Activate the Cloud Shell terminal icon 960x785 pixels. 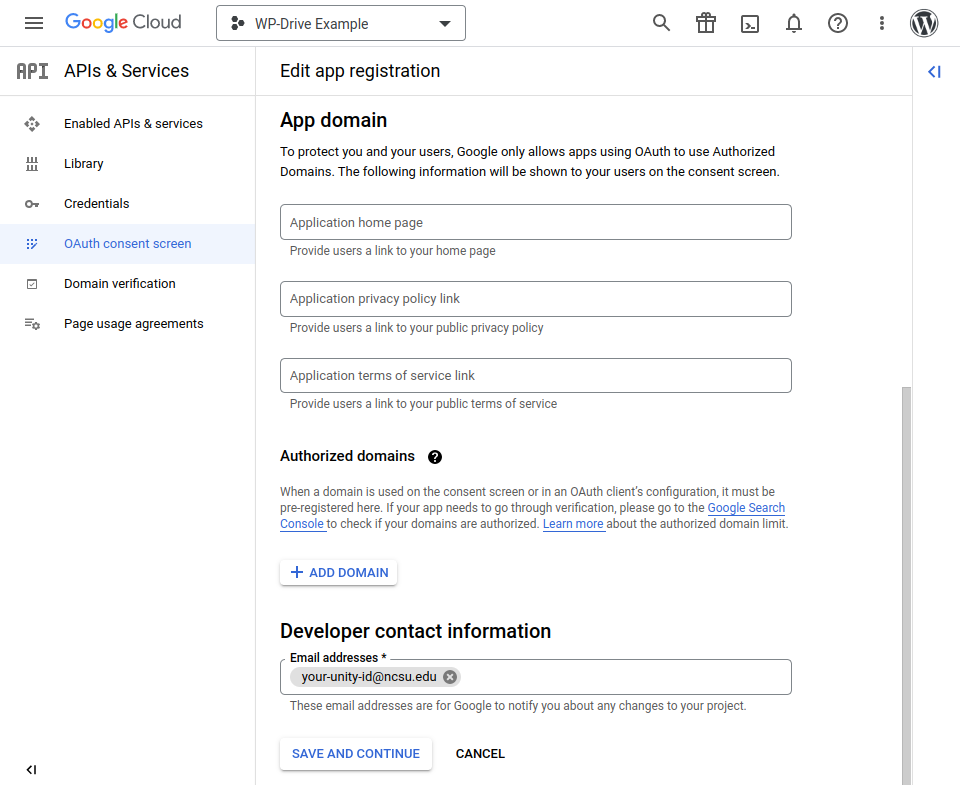[x=750, y=22]
